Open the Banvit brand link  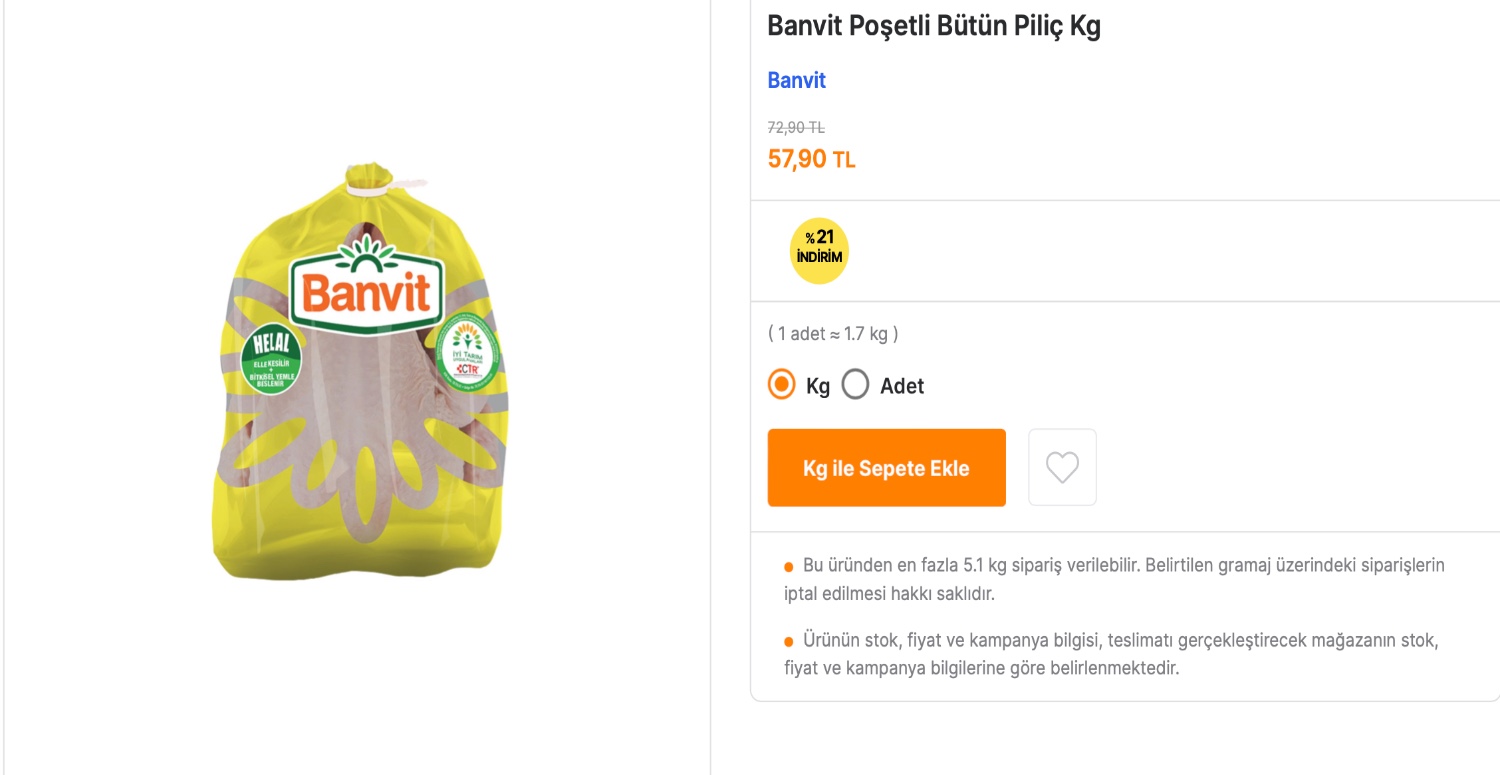click(796, 80)
